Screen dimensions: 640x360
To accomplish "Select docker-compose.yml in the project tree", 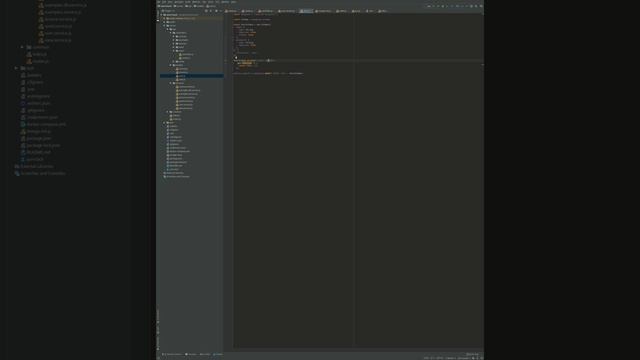I will (179, 151).
